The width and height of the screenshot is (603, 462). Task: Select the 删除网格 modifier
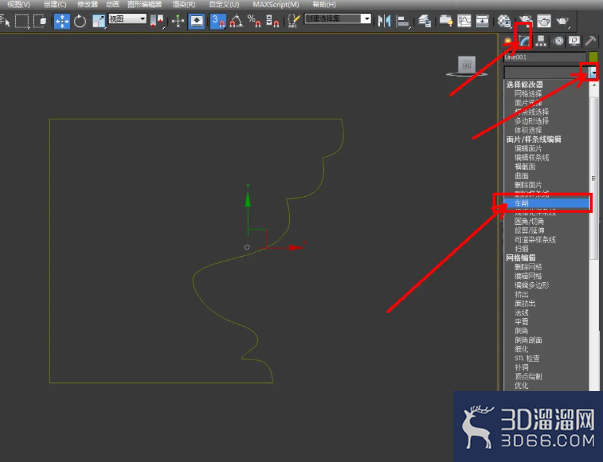[x=528, y=267]
